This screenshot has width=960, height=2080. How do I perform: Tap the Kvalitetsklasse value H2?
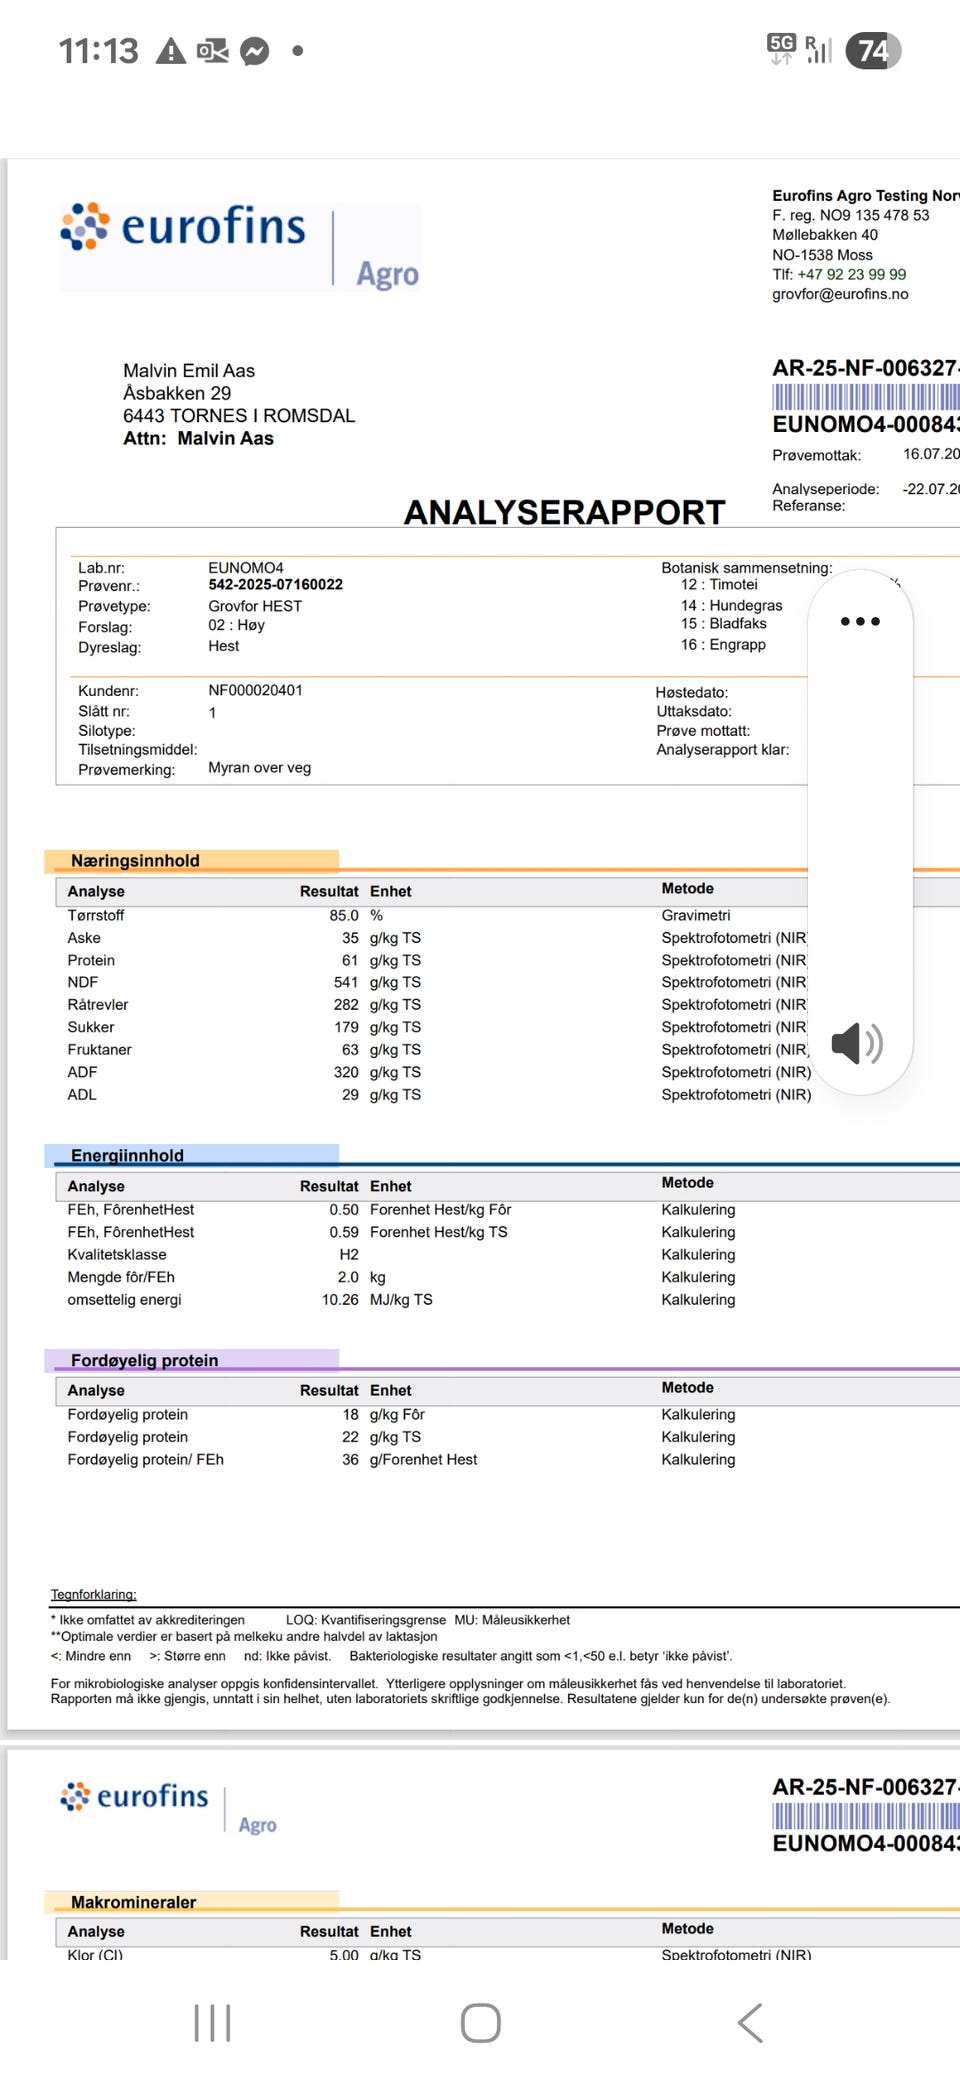click(349, 1254)
